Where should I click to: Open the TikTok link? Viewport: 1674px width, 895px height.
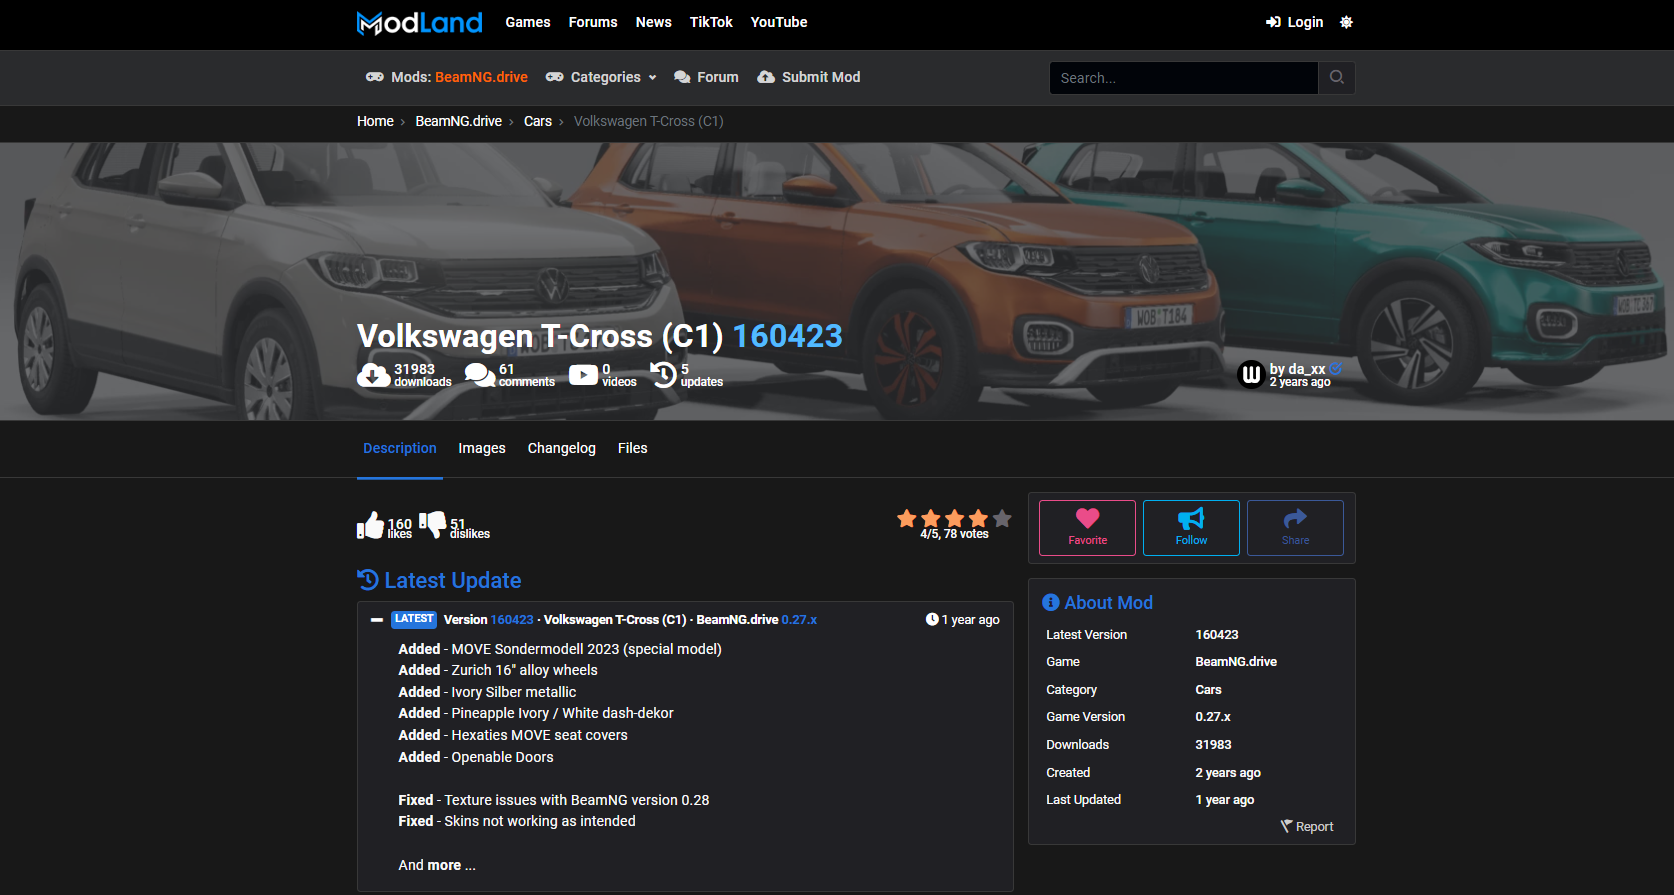tap(711, 22)
